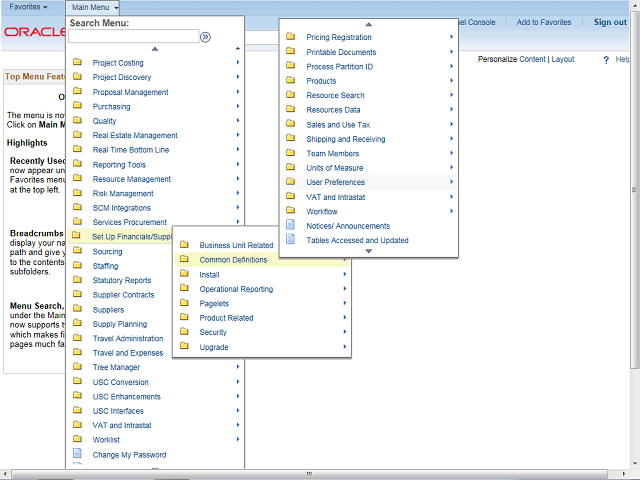This screenshot has width=640, height=480.
Task: Expand the Project Discovery submenu arrow
Action: [238, 77]
